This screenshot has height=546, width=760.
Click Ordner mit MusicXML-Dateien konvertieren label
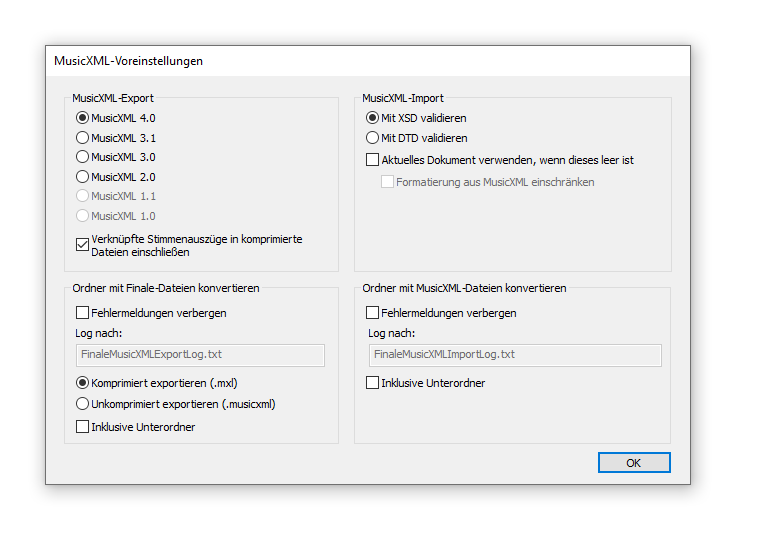tap(464, 288)
